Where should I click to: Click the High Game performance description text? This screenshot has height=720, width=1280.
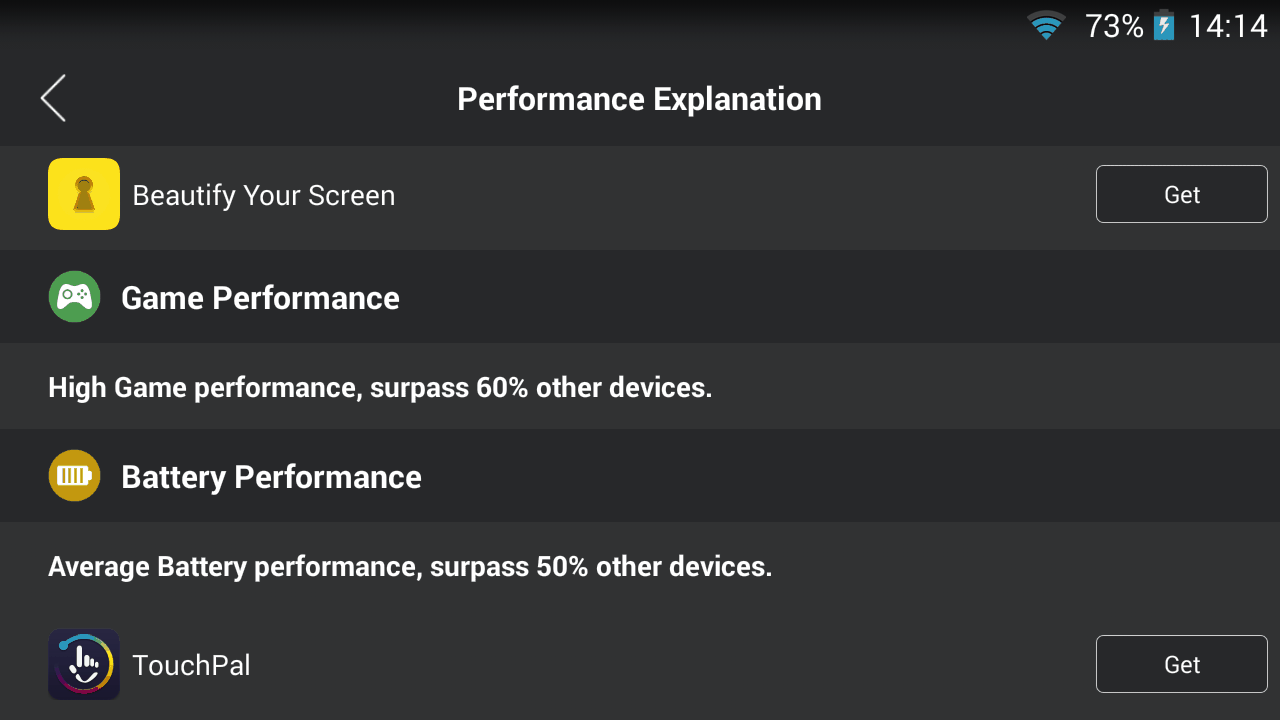[x=380, y=387]
